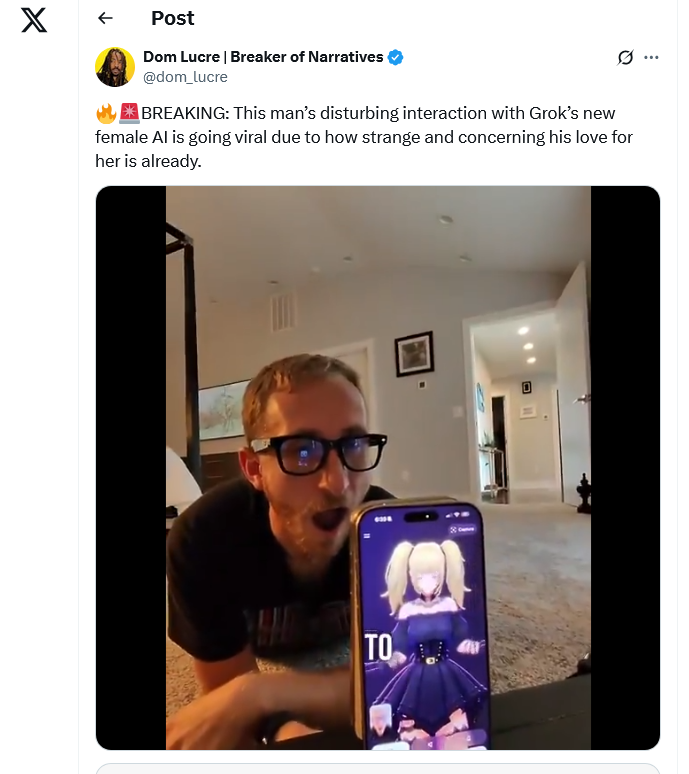The width and height of the screenshot is (689, 774).
Task: Go home via the X logo
Action: 34,20
